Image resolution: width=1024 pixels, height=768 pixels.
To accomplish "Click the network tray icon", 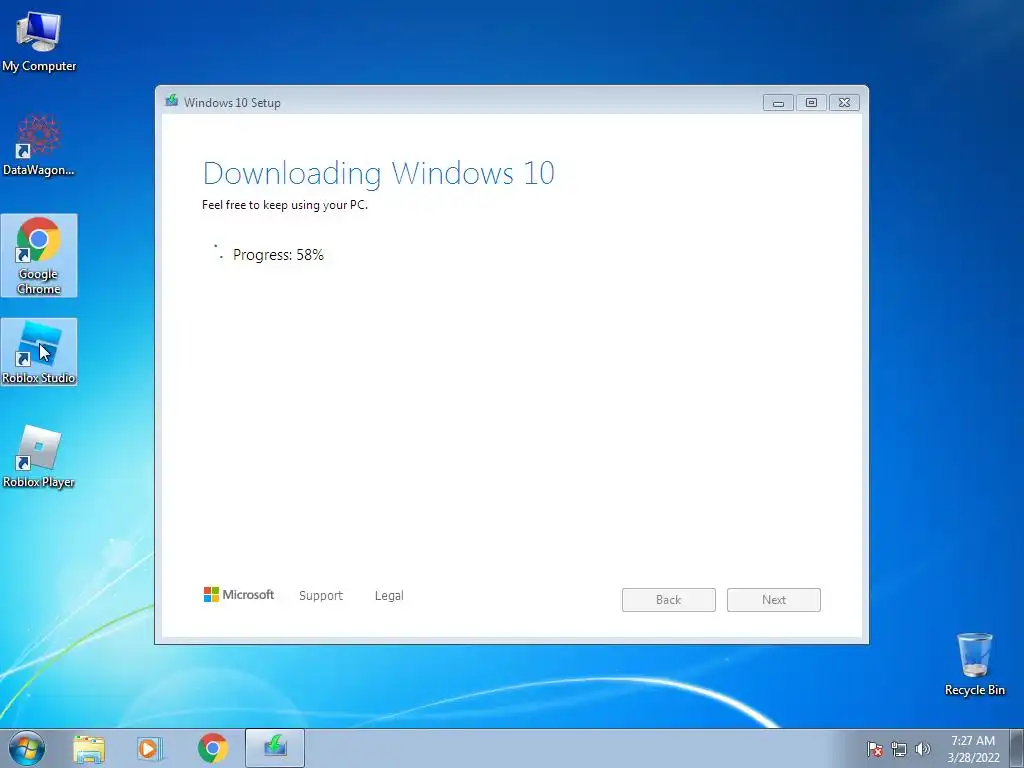I will (x=899, y=749).
